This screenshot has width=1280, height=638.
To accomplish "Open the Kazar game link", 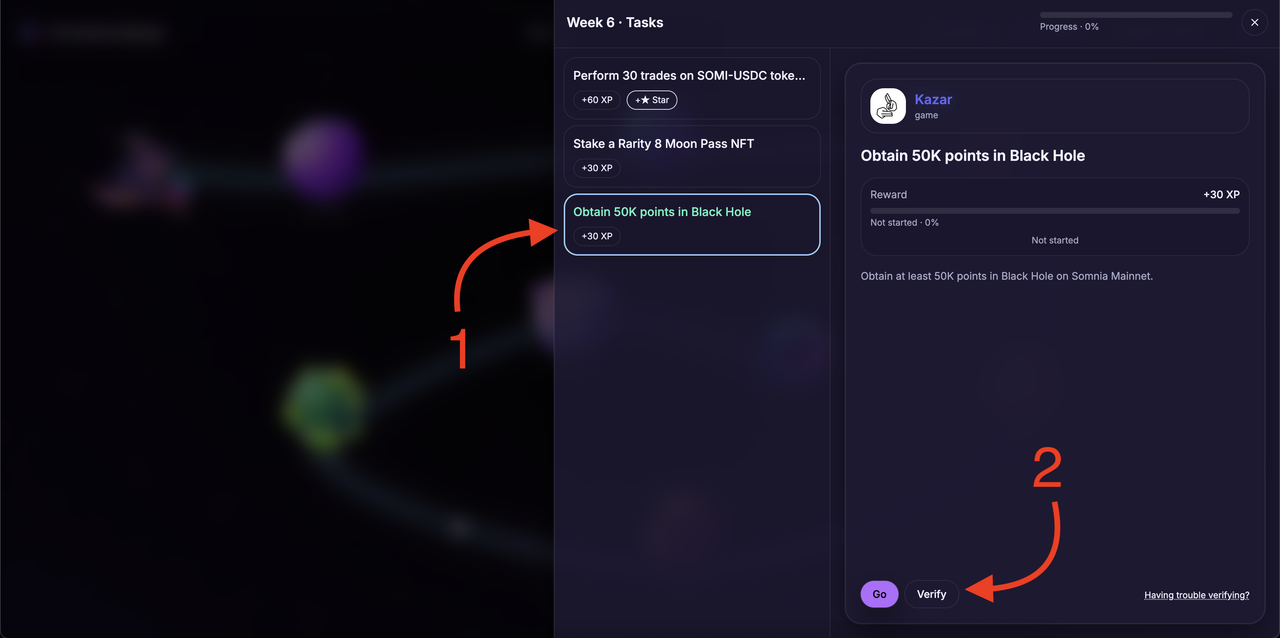I will tap(933, 99).
